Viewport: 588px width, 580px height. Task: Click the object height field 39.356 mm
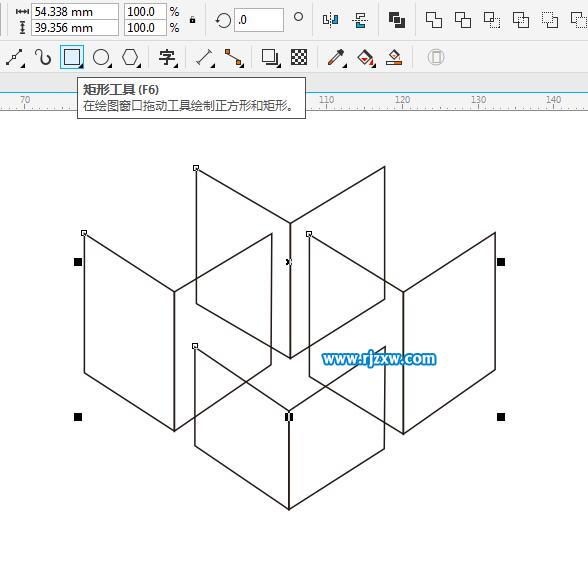click(x=75, y=28)
